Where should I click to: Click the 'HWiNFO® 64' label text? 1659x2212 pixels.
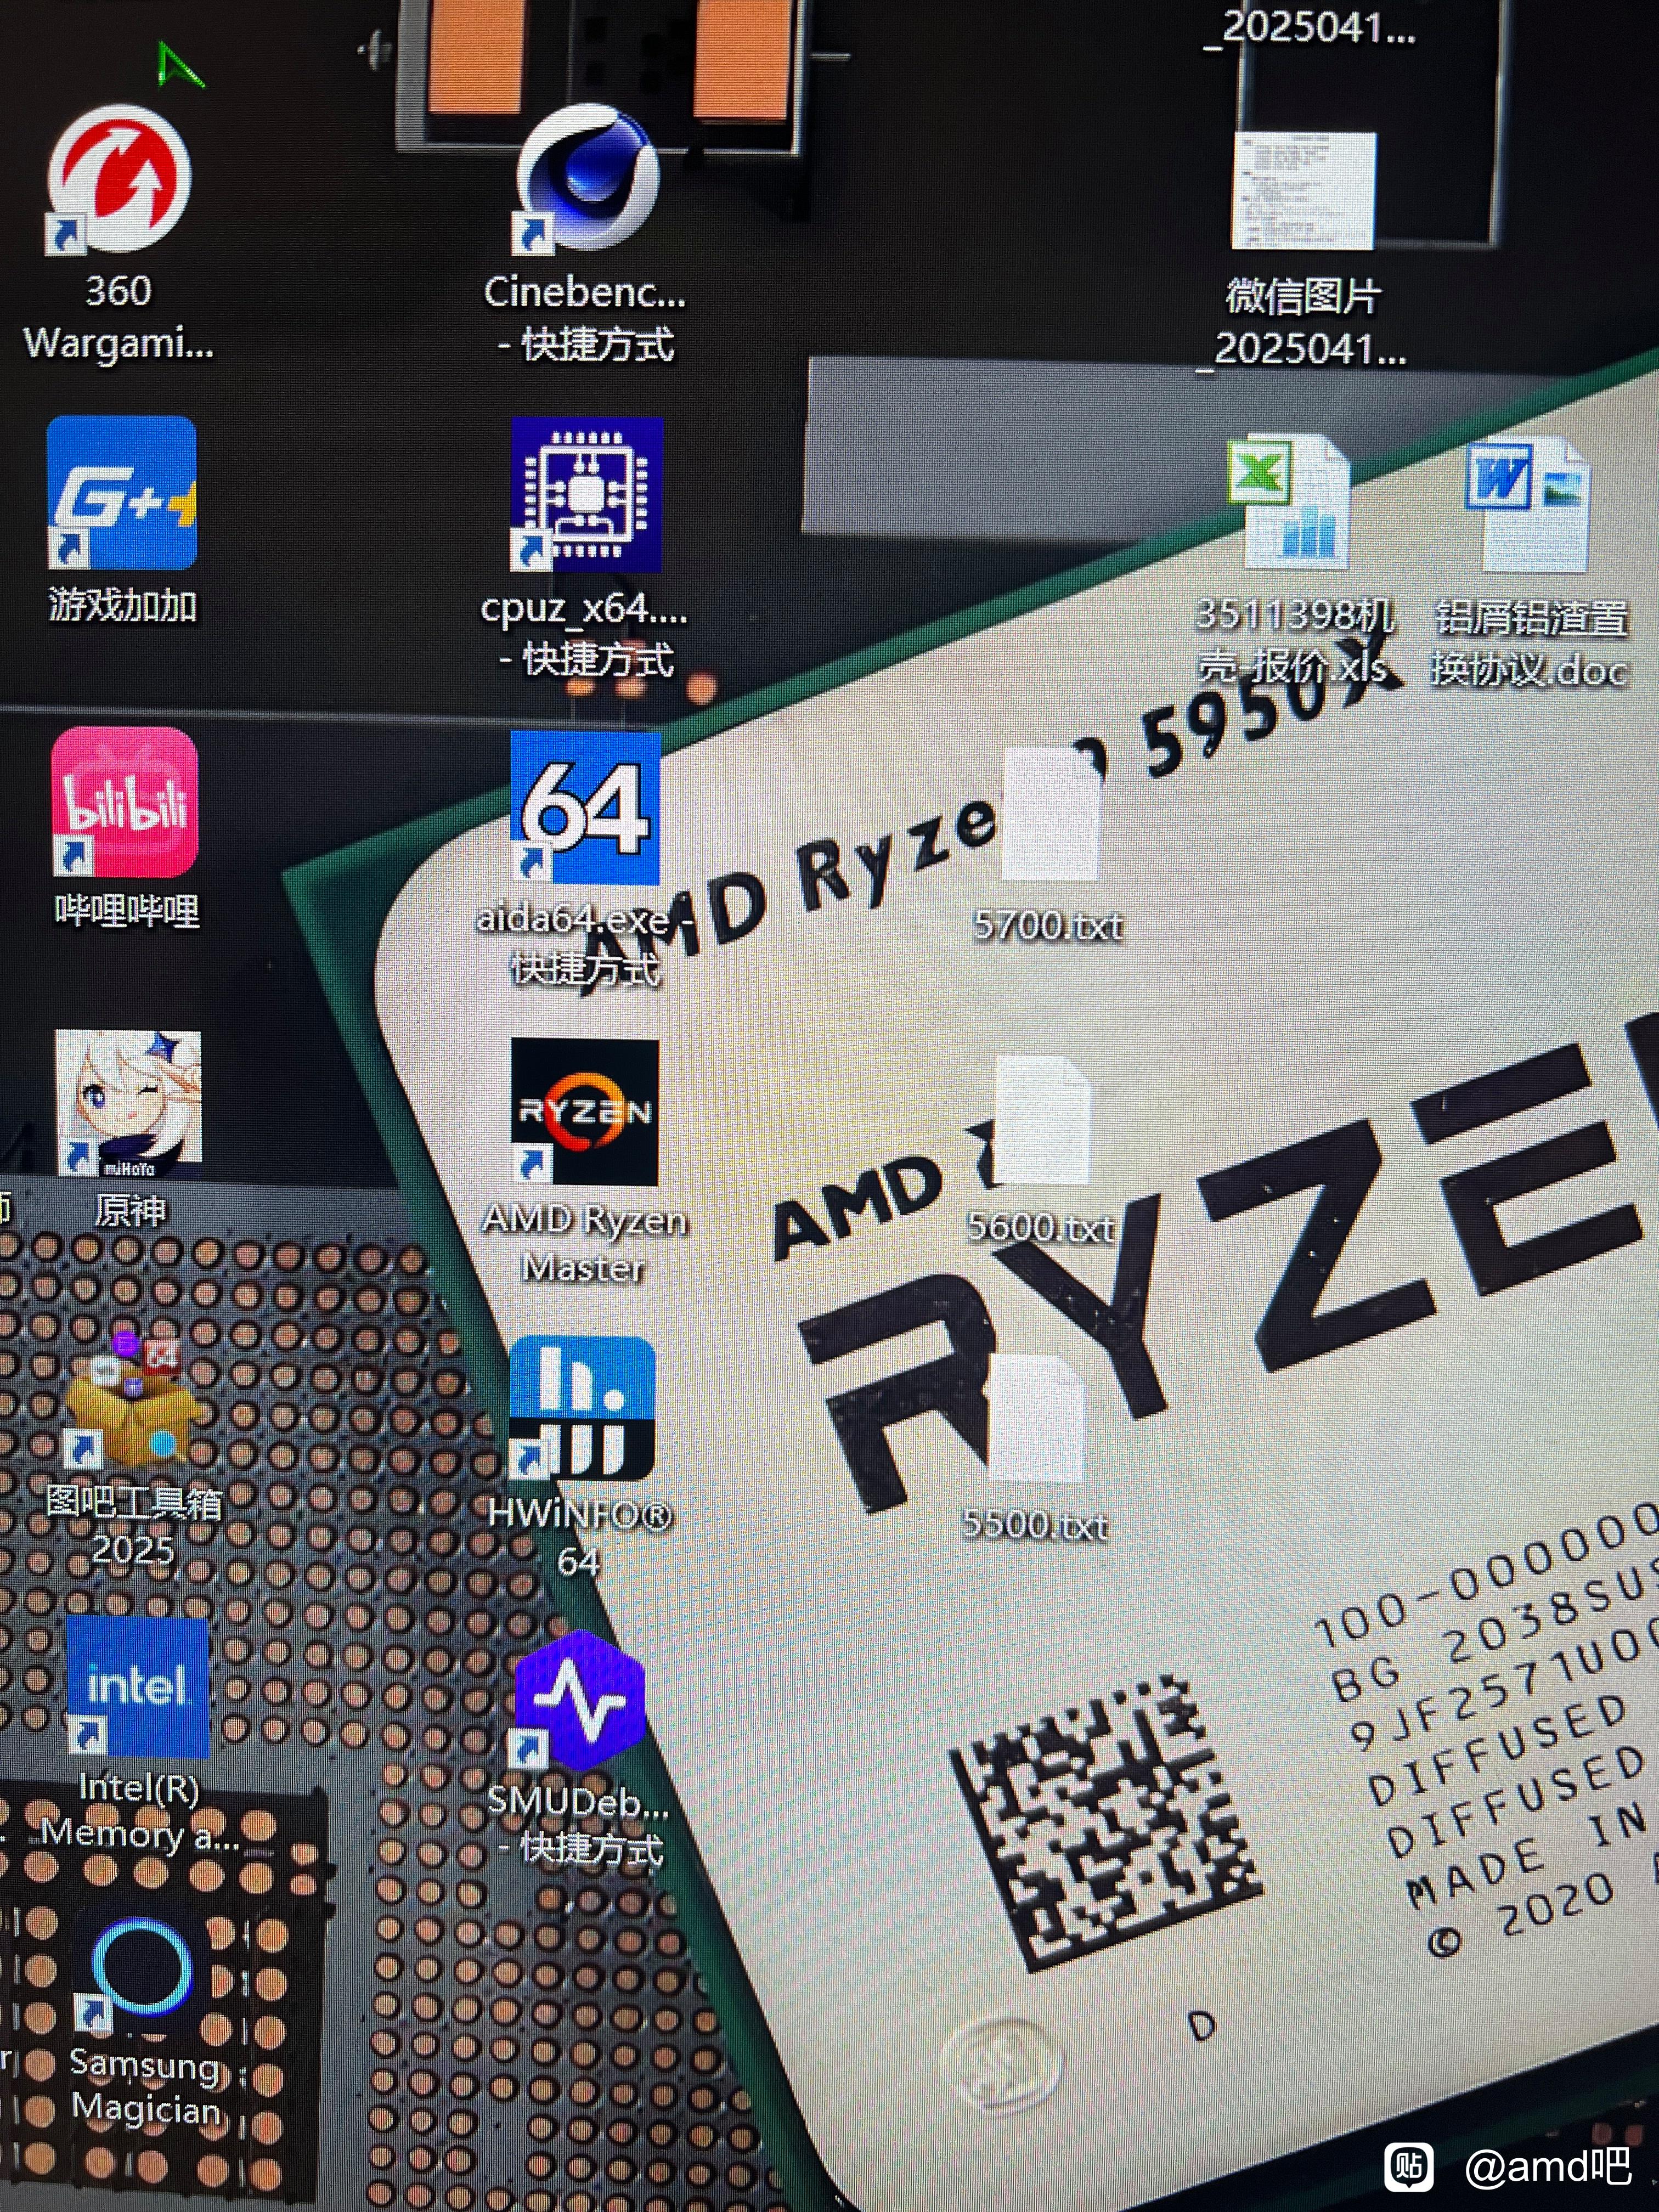tap(580, 1538)
